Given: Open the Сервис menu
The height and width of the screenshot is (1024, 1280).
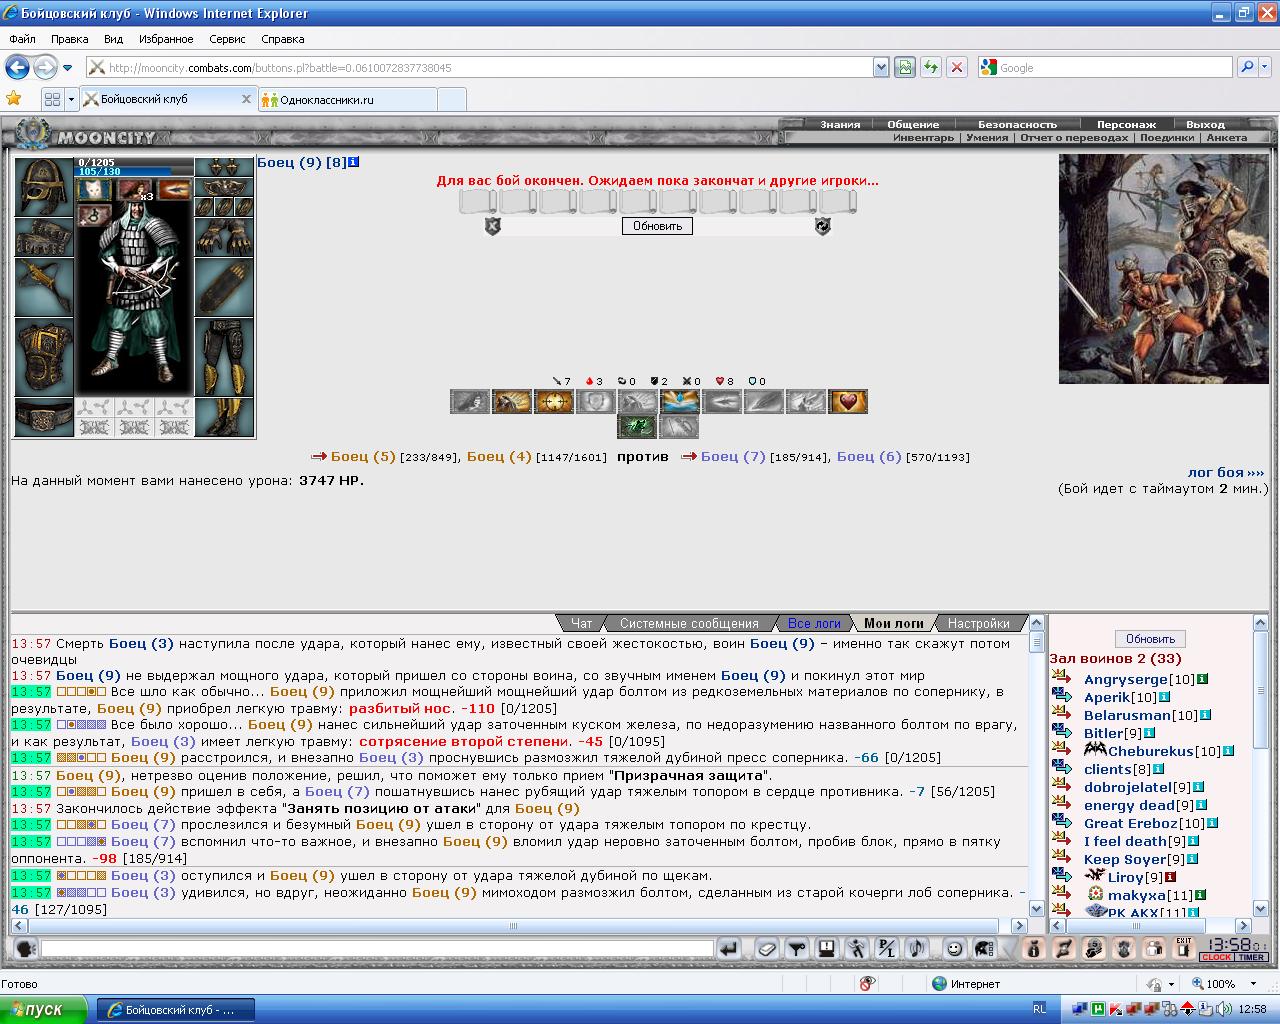Looking at the screenshot, I should pyautogui.click(x=227, y=39).
